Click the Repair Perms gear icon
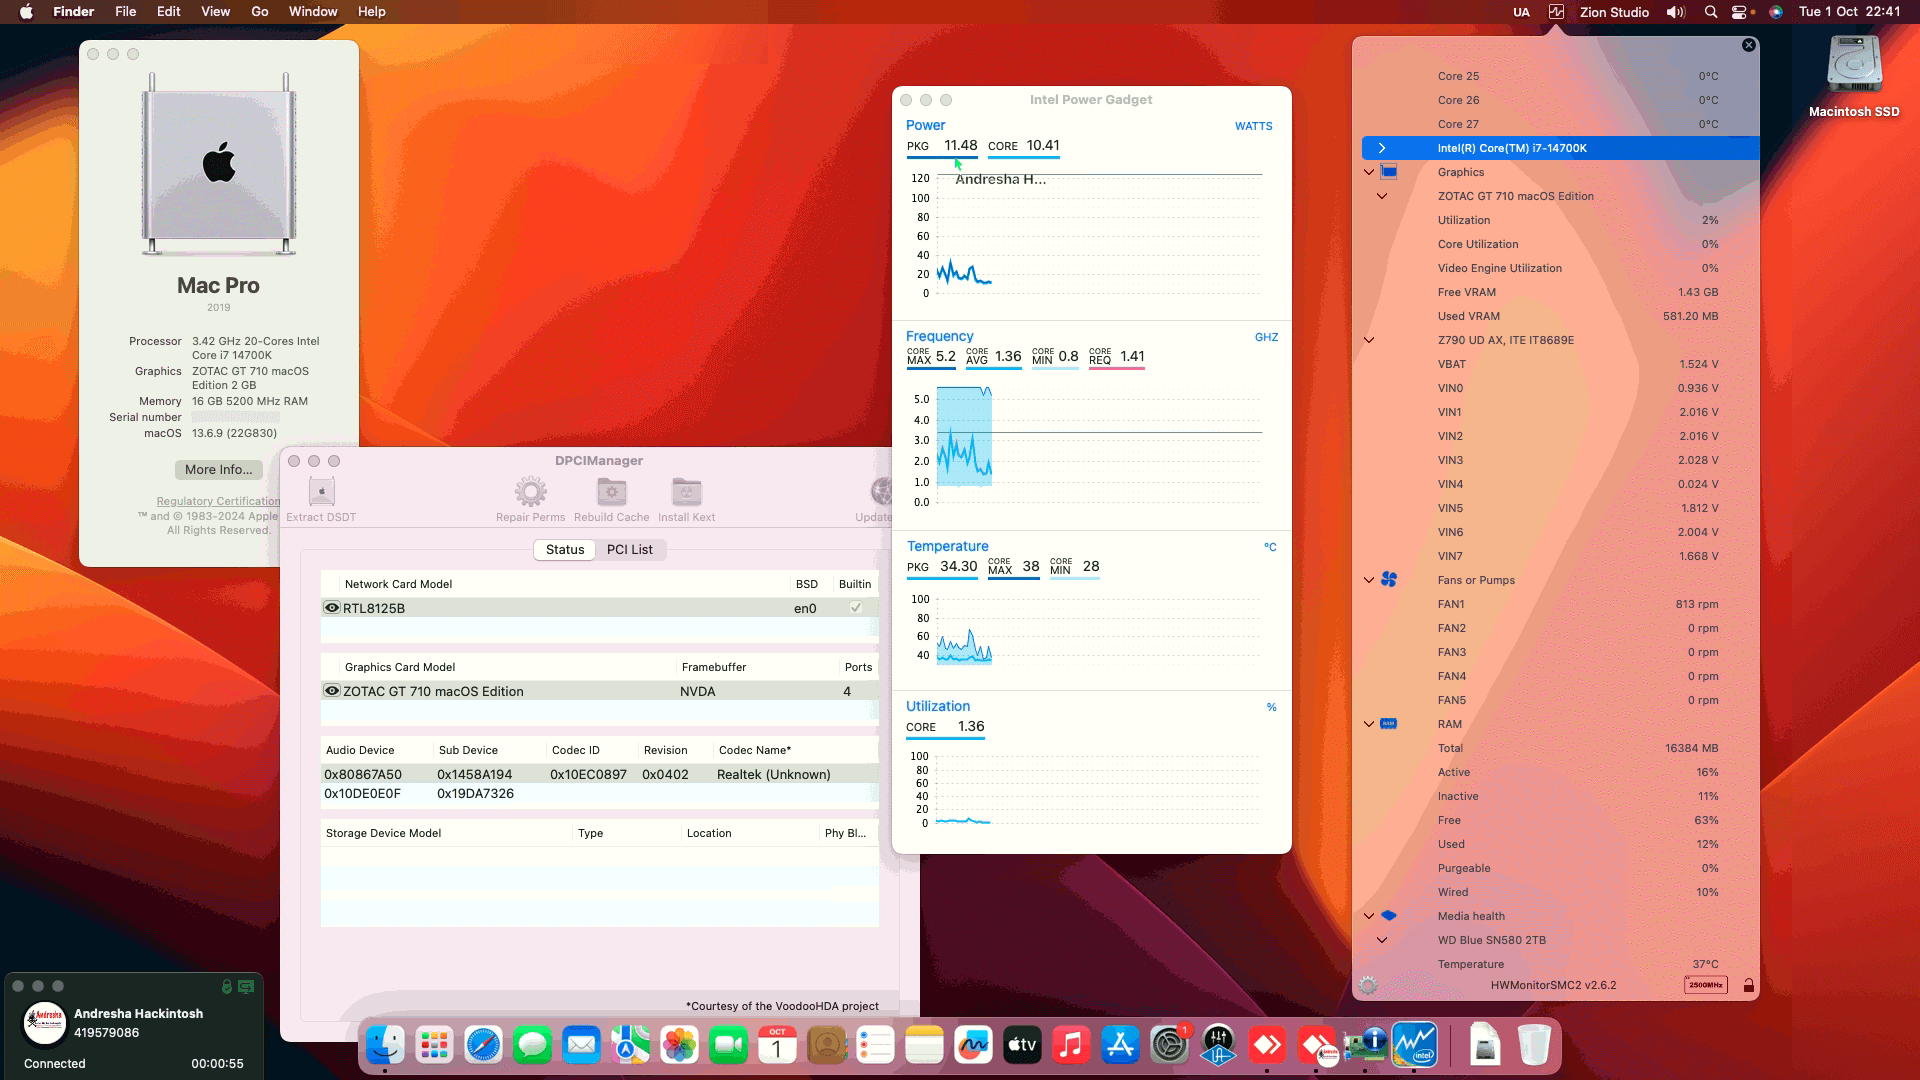 [530, 491]
